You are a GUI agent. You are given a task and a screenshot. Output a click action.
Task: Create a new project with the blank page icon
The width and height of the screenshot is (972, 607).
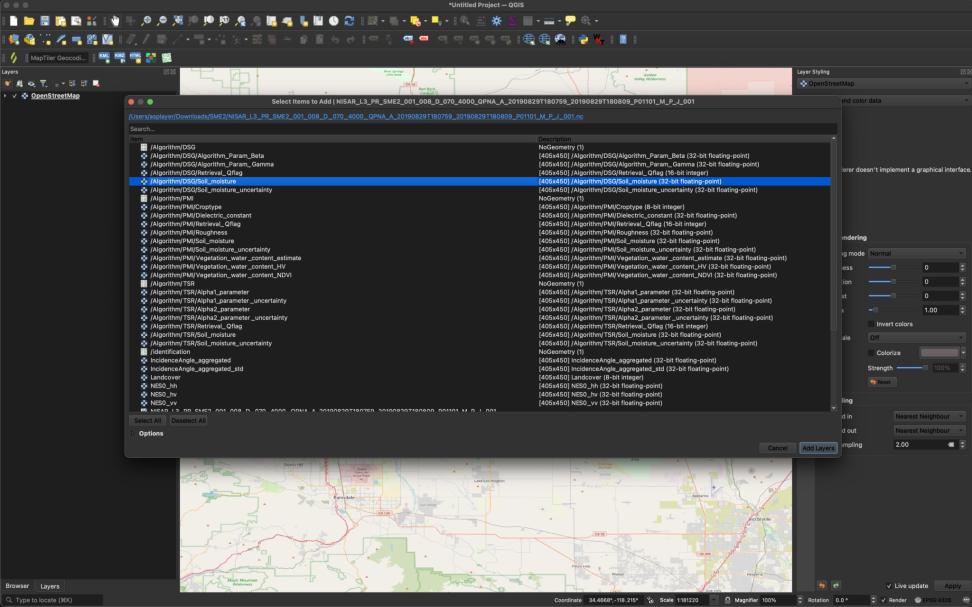click(x=14, y=21)
